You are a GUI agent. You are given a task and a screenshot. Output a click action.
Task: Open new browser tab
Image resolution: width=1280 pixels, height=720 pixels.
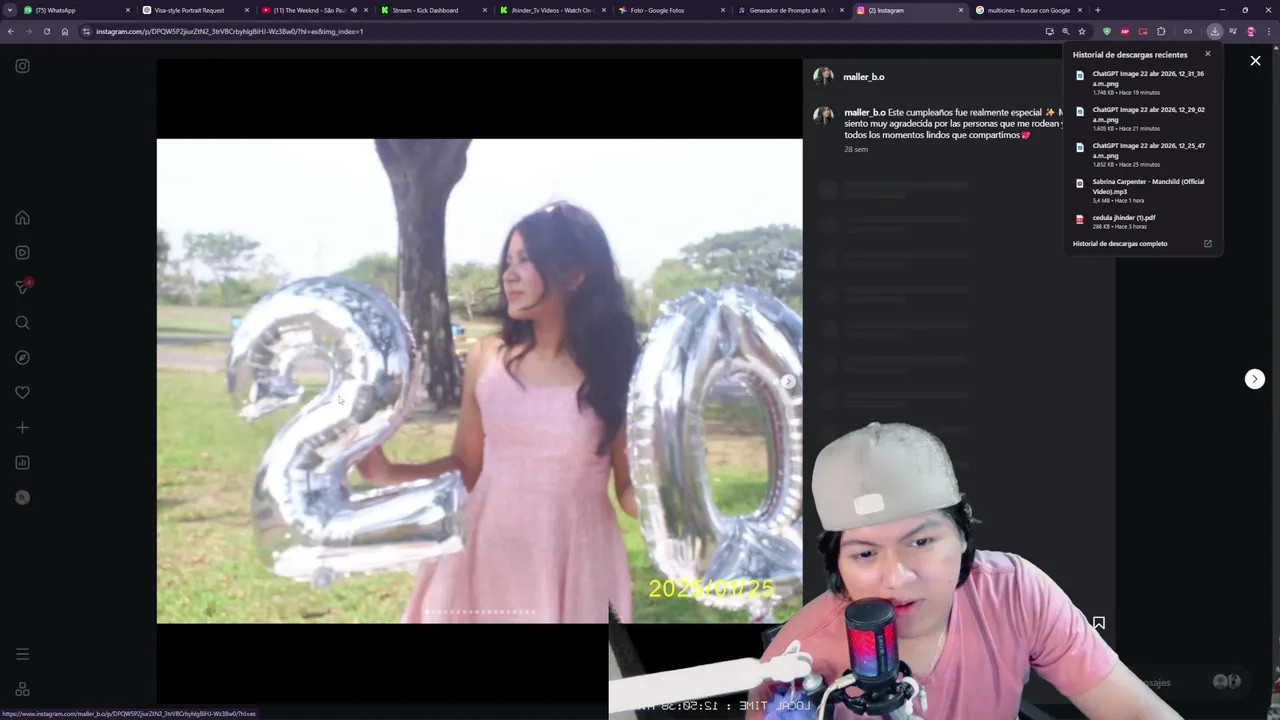coord(1098,10)
